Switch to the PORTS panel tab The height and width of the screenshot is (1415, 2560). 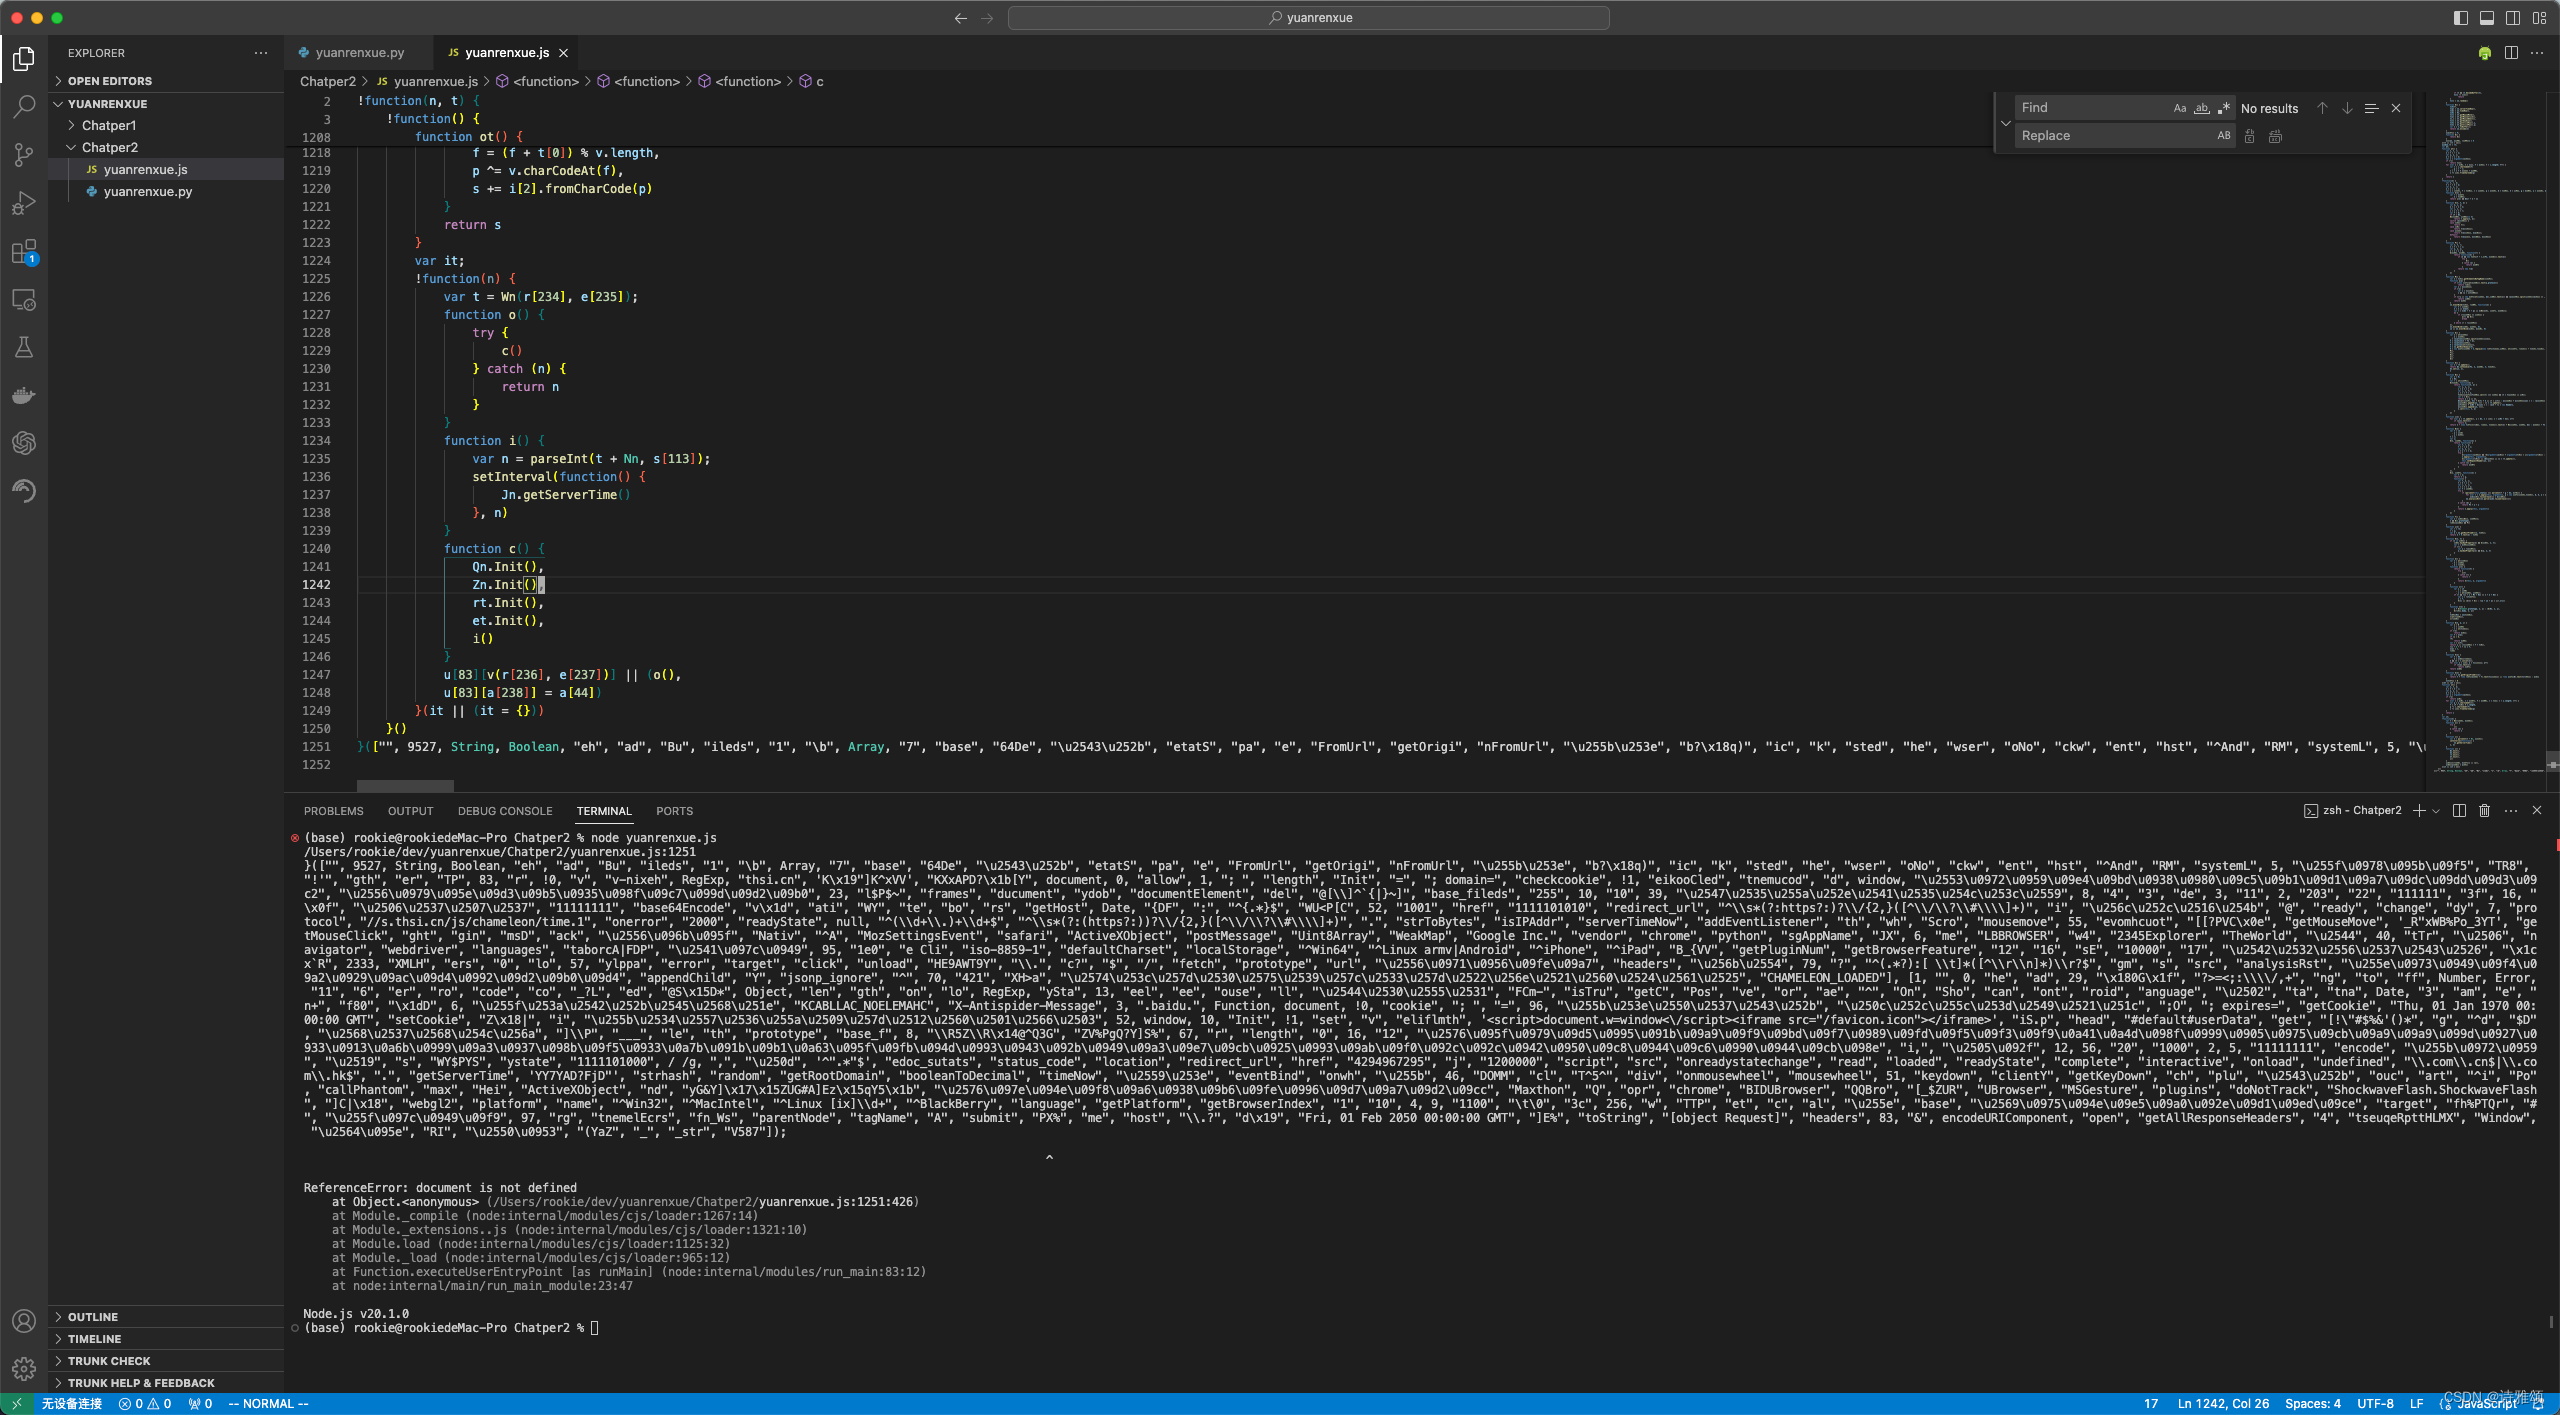[675, 811]
